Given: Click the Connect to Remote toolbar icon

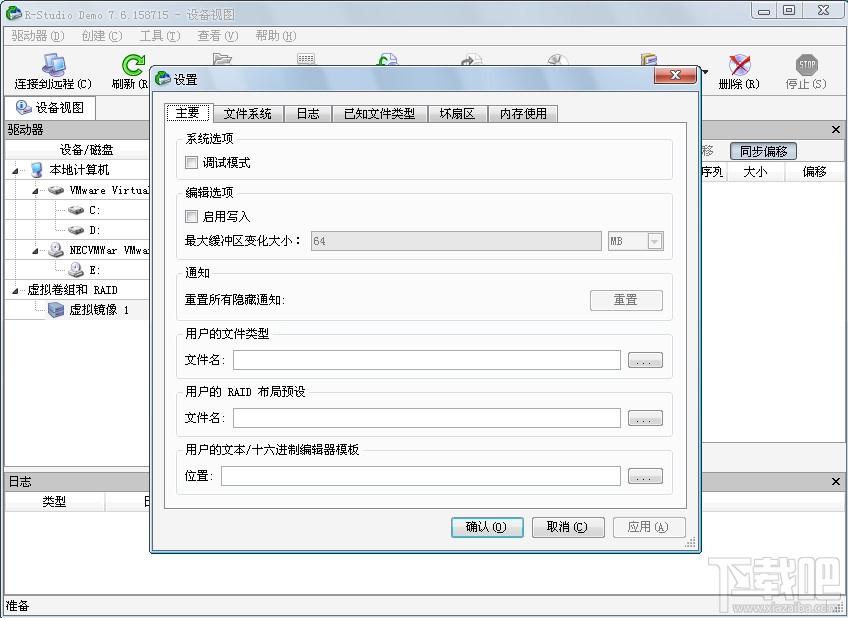Looking at the screenshot, I should [x=54, y=65].
